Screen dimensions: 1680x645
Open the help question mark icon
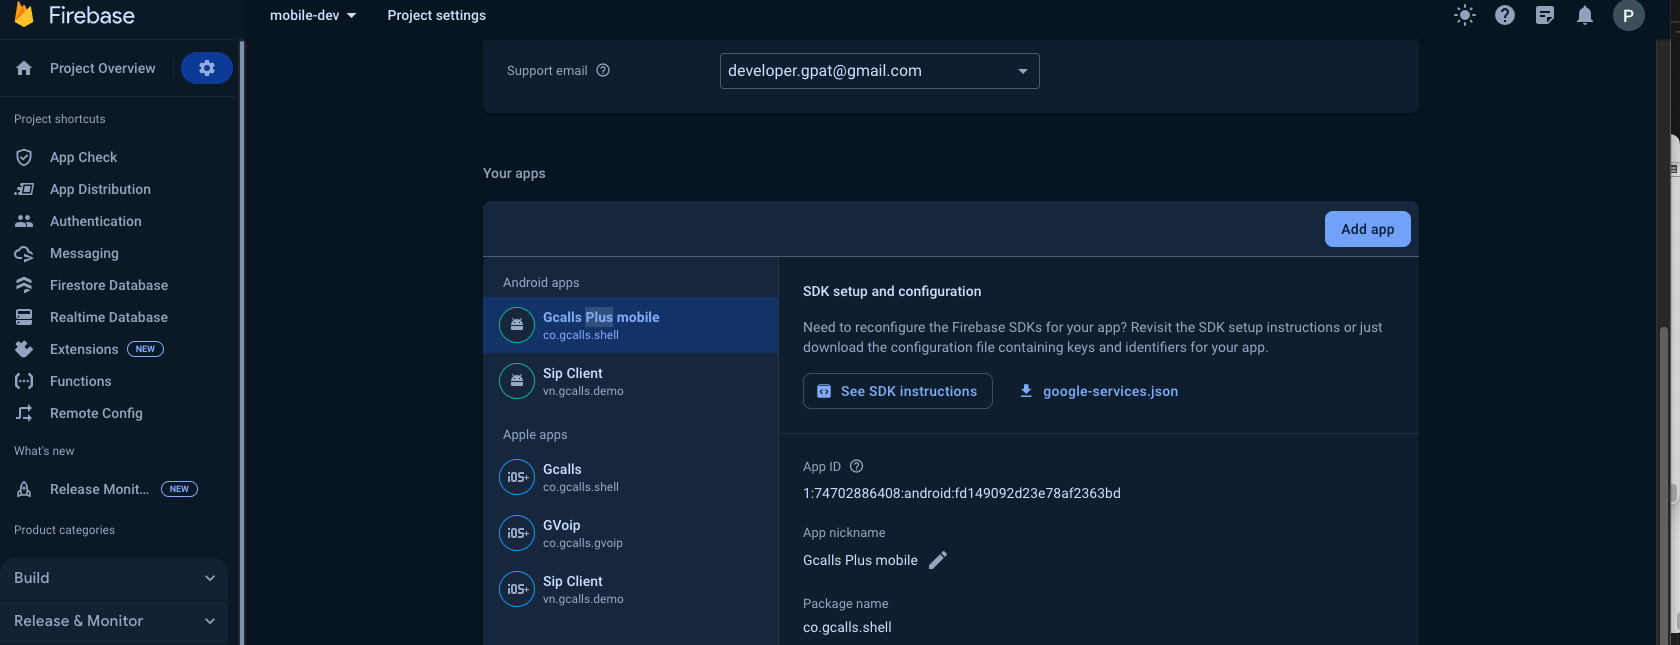[1504, 15]
